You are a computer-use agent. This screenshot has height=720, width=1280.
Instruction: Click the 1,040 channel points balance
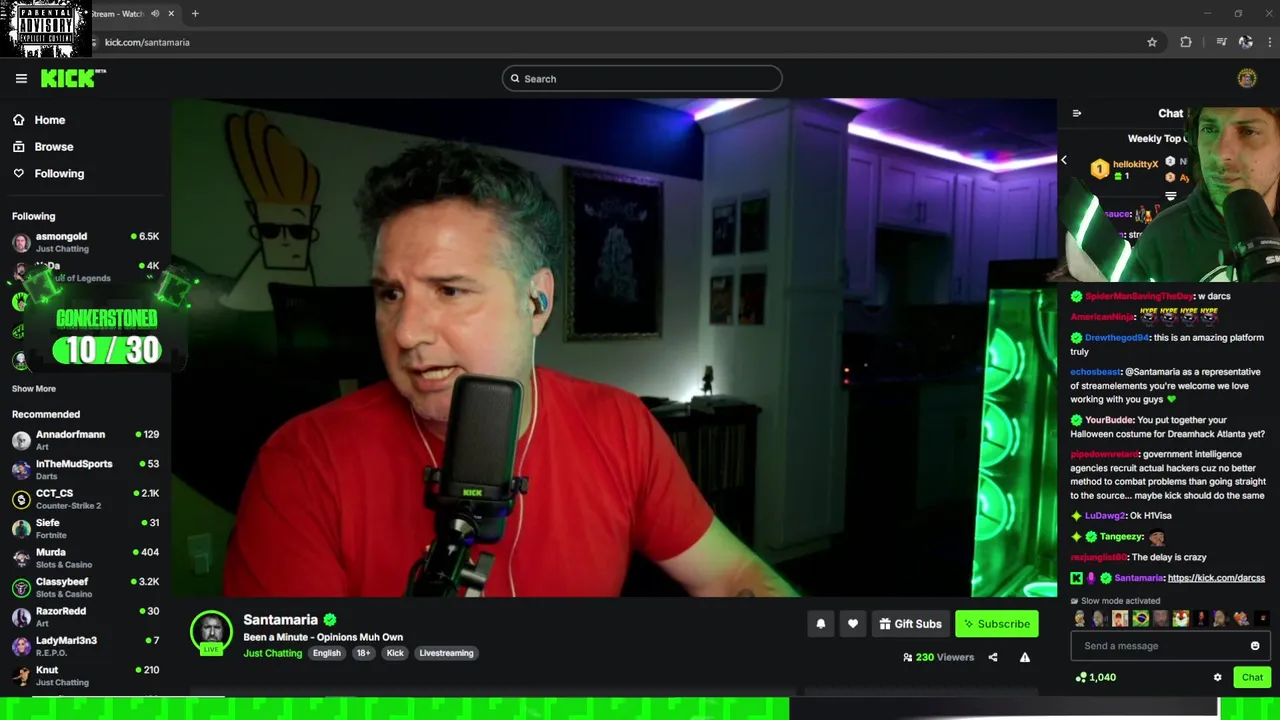pyautogui.click(x=1096, y=677)
